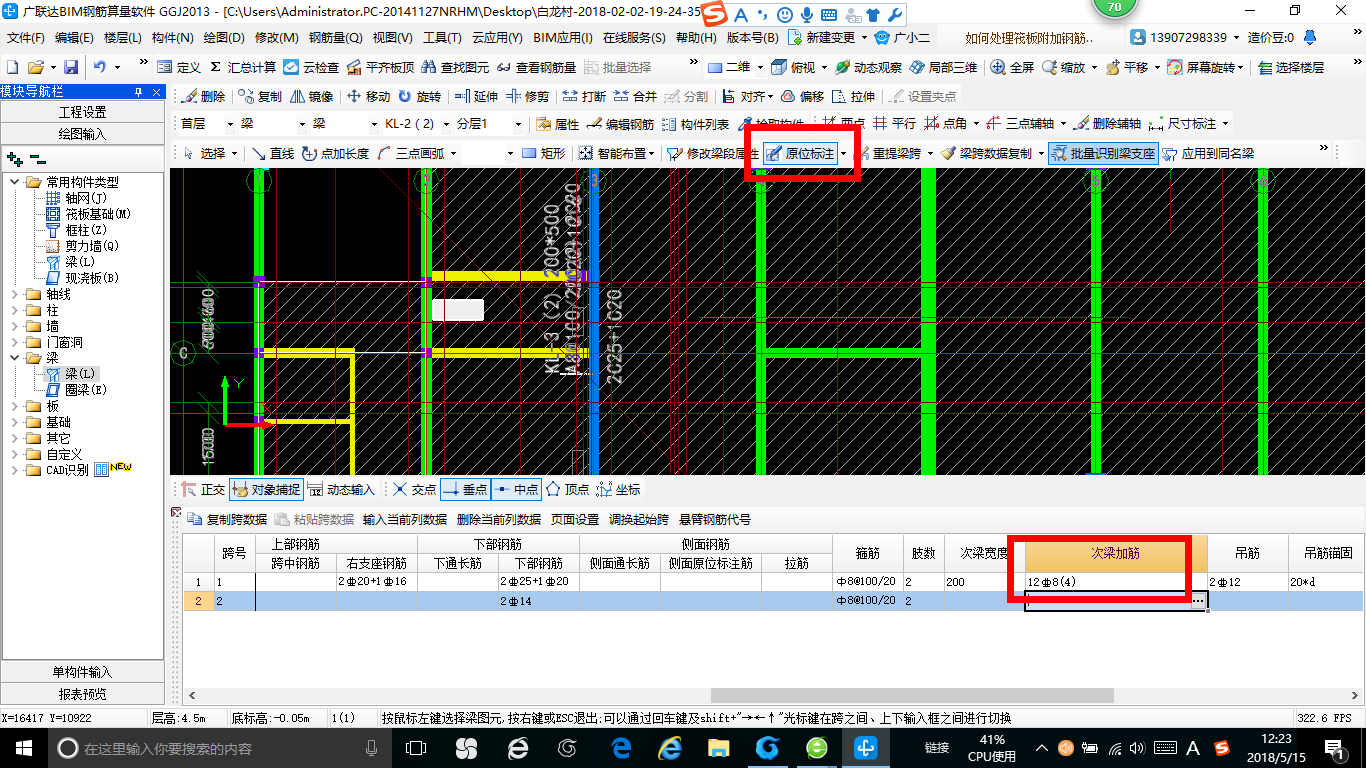Click 平齐板顶 tool
Screen dimensions: 1366x768
[x=380, y=67]
